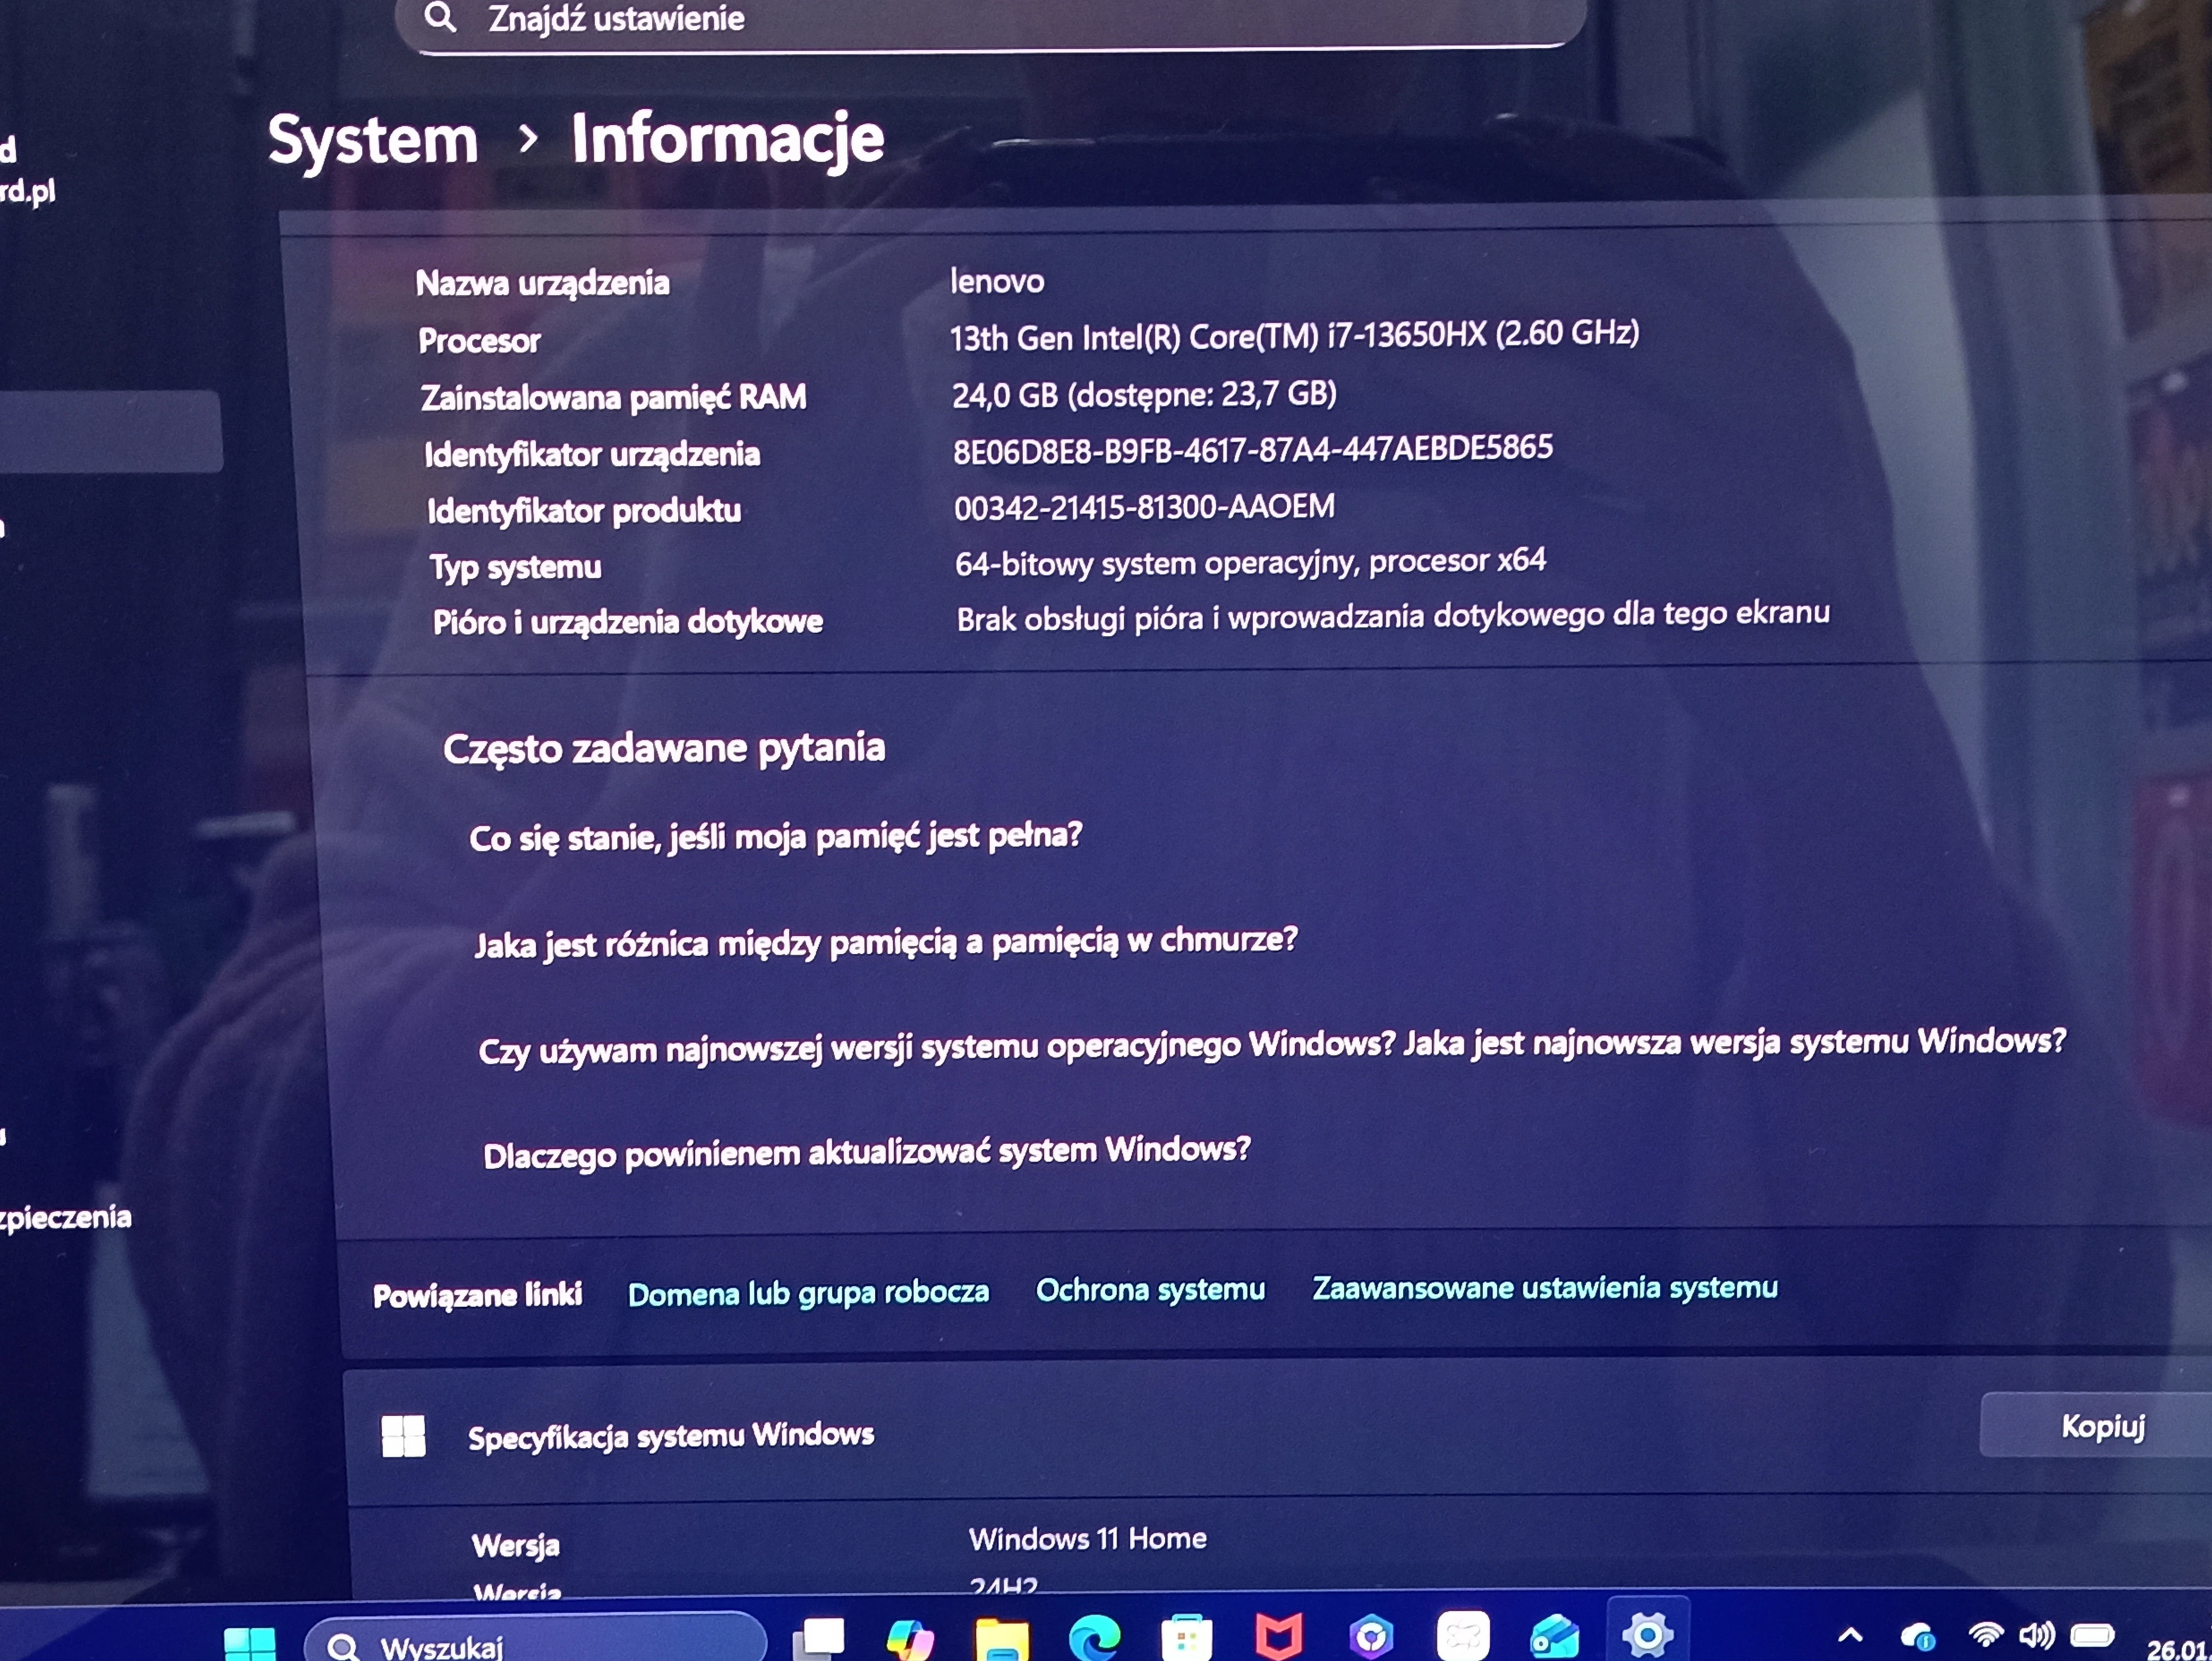This screenshot has width=2212, height=1661.
Task: Expand hidden icons in system tray
Action: coord(1851,1634)
